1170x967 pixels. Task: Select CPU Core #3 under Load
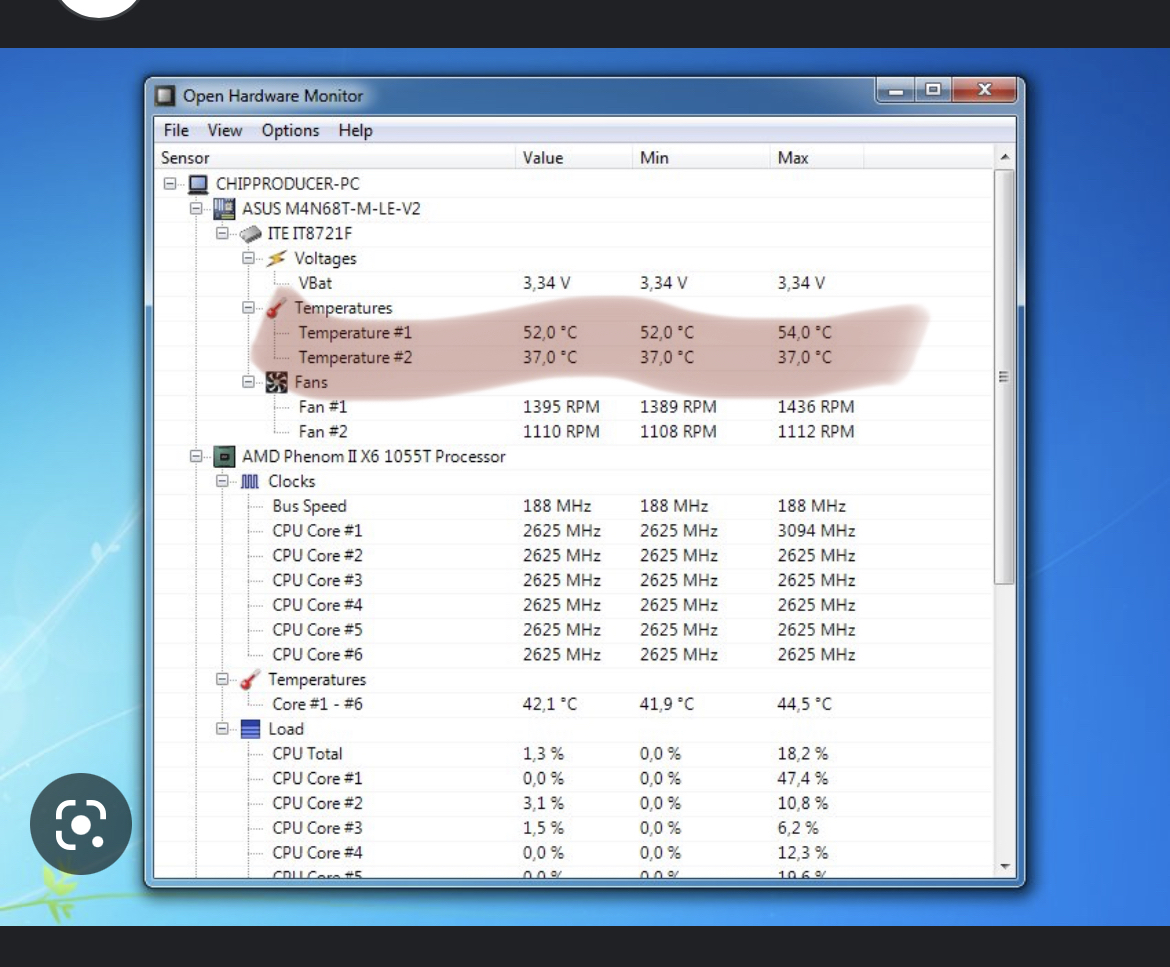(x=573, y=827)
